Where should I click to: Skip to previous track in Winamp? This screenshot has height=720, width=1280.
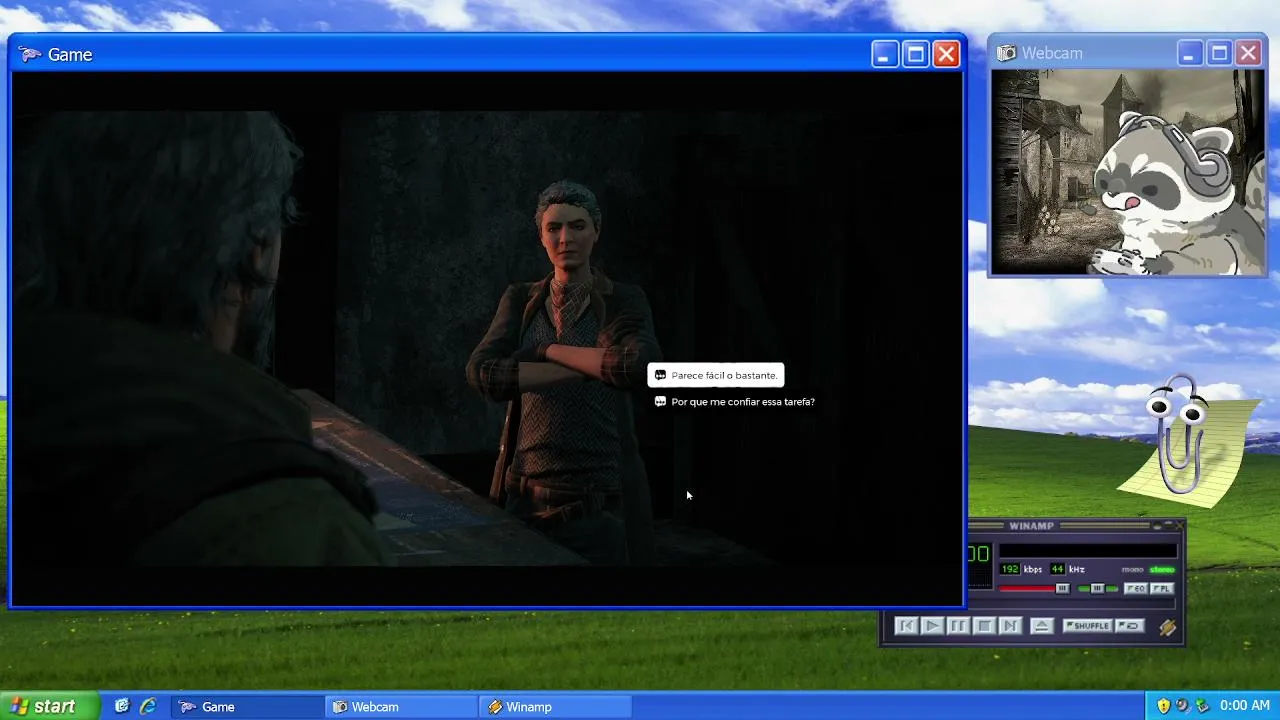point(906,626)
